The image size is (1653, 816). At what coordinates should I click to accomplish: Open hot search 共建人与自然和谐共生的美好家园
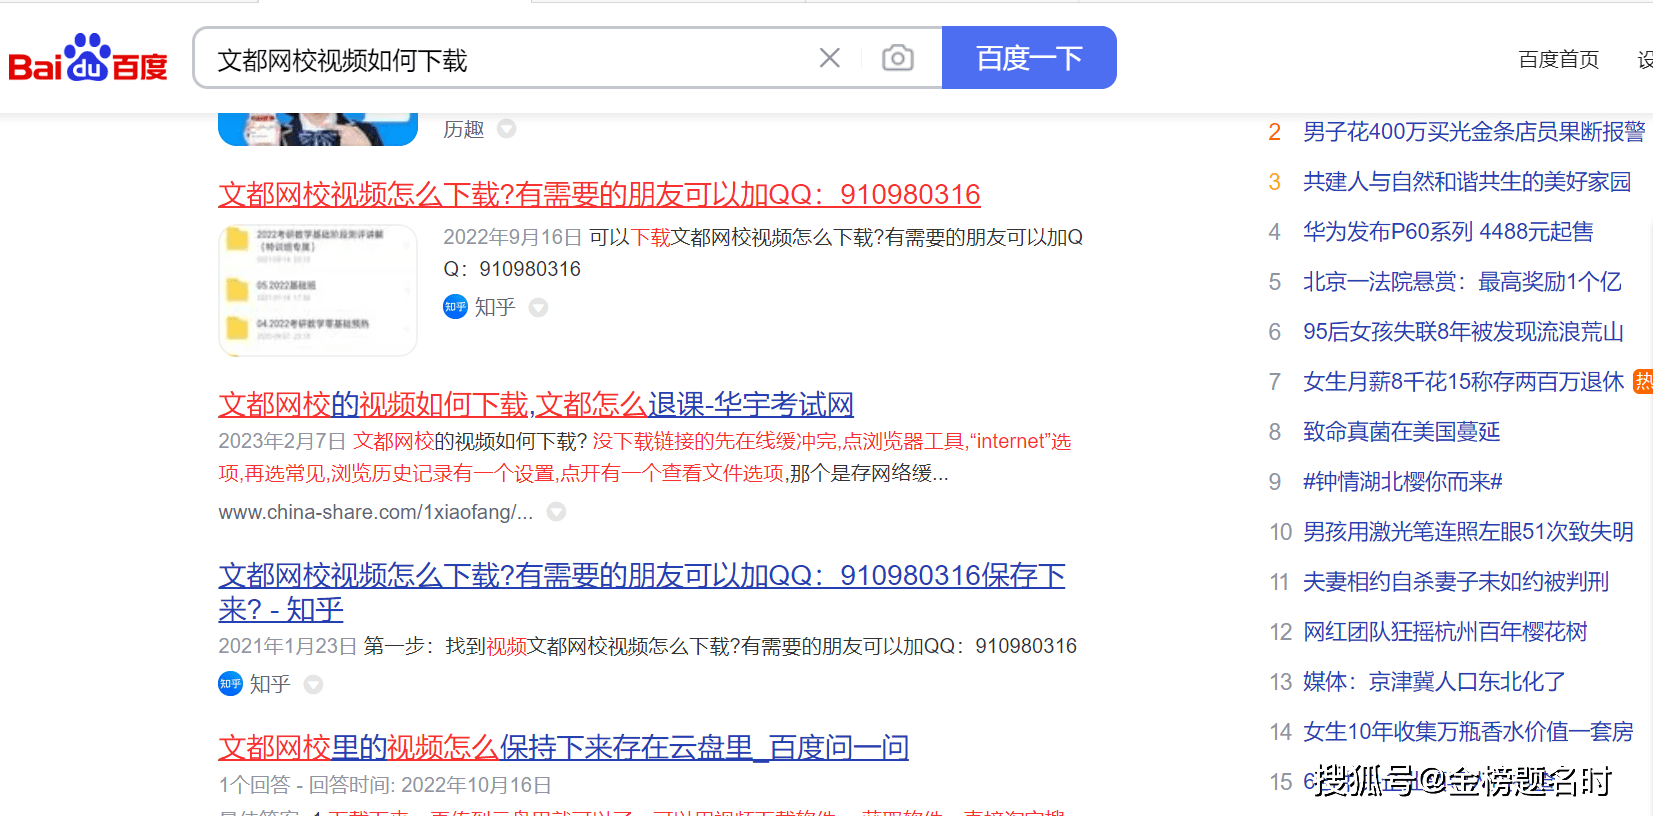(x=1467, y=182)
